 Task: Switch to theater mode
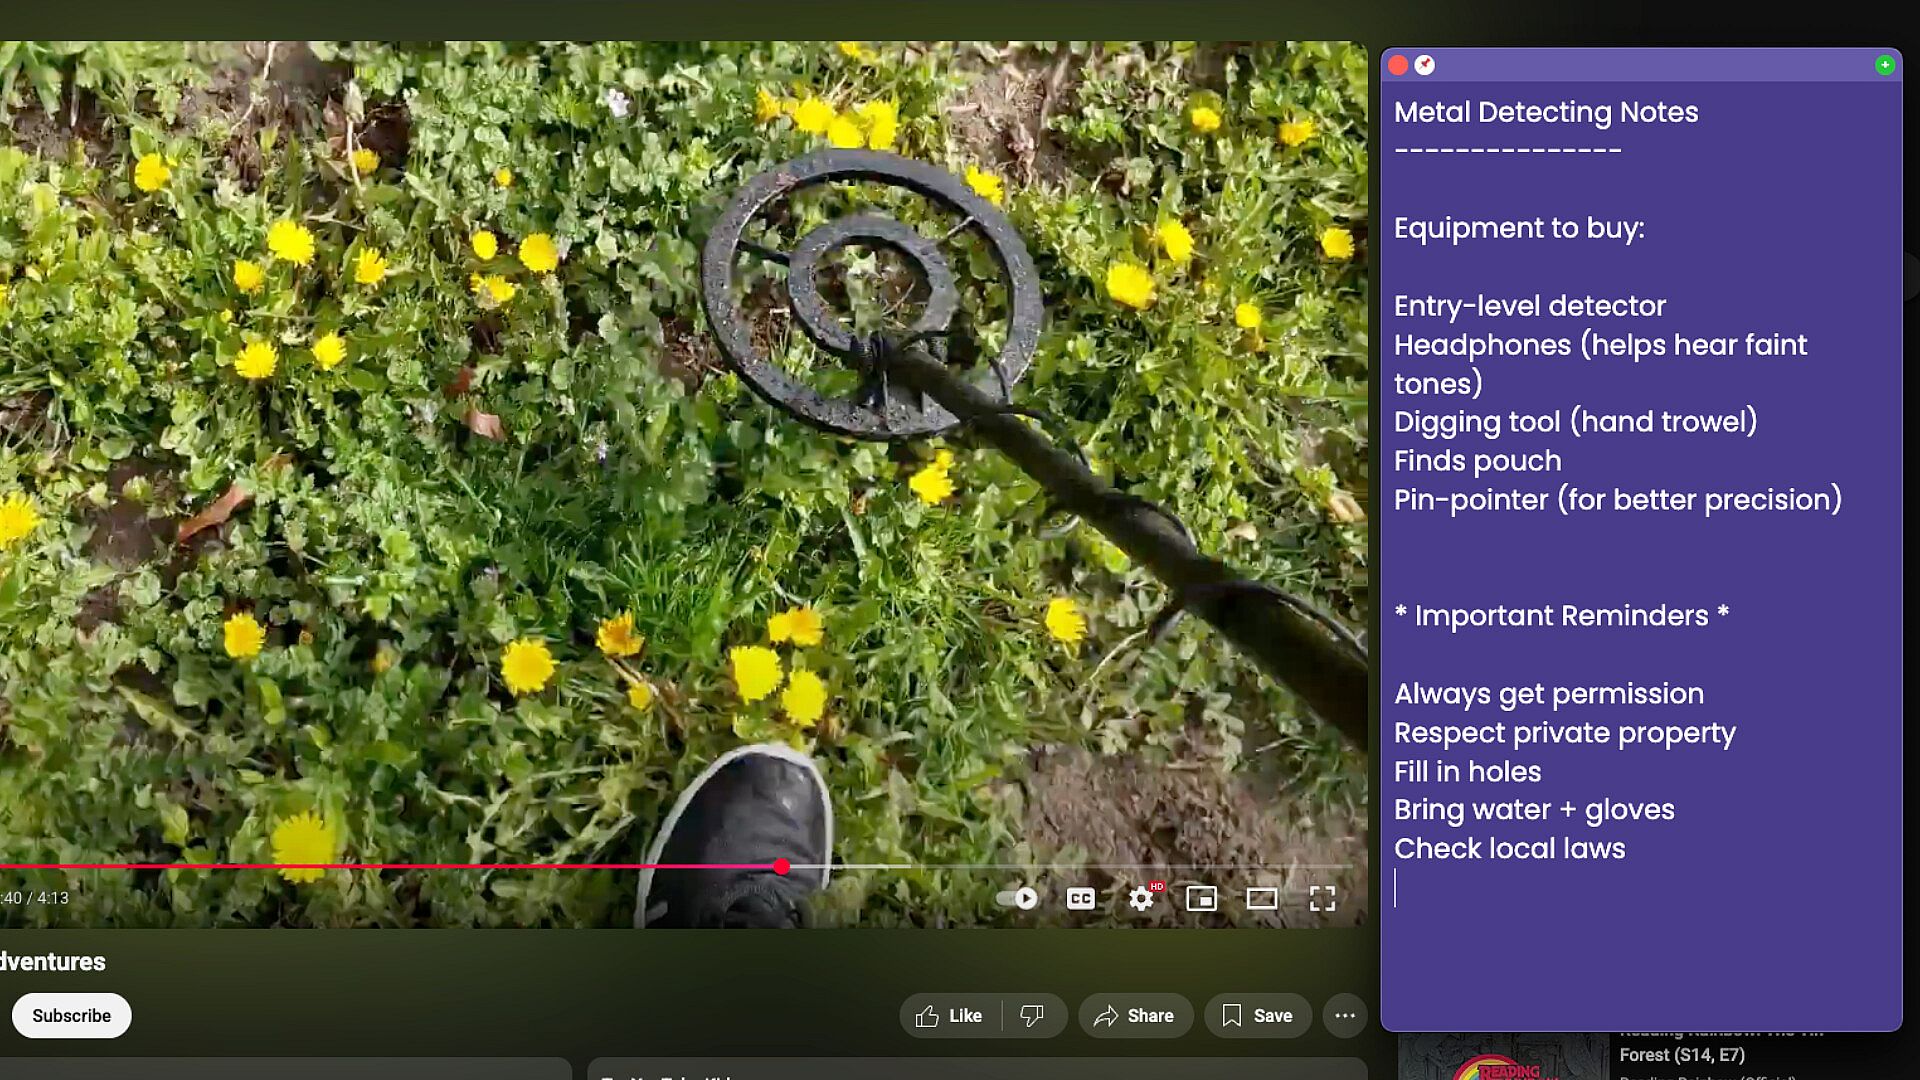click(1262, 898)
